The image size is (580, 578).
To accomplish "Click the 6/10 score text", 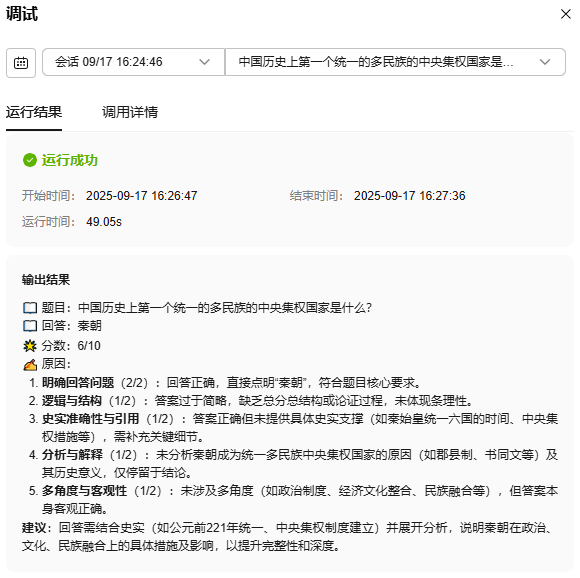I will [x=89, y=346].
